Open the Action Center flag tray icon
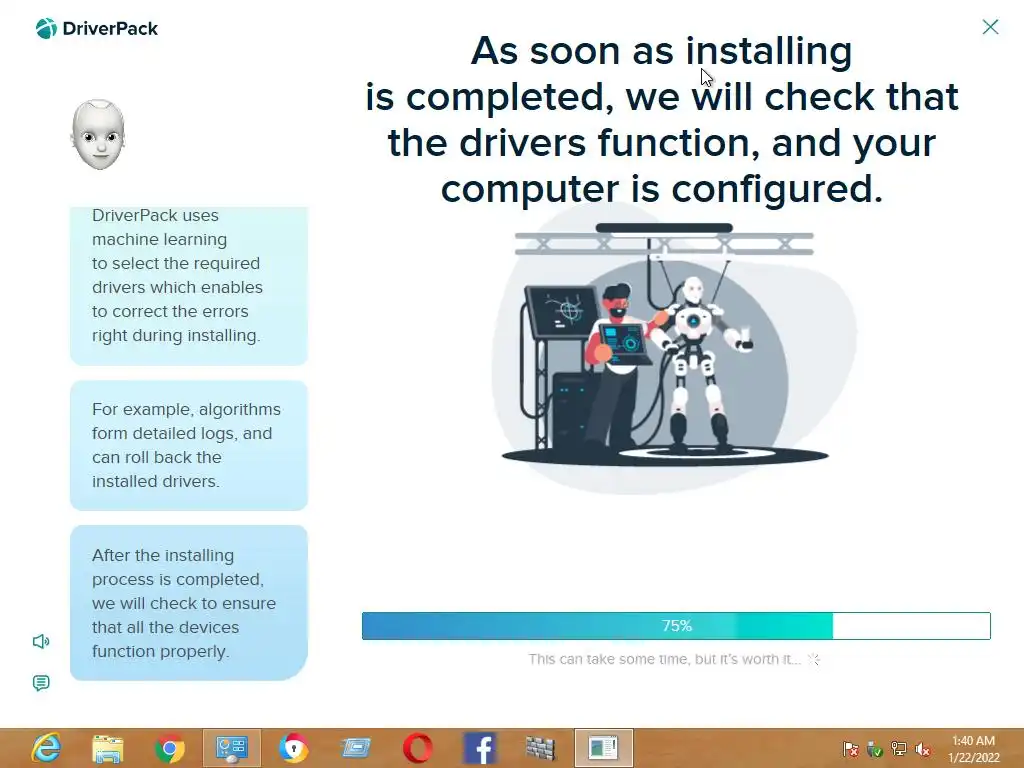The width and height of the screenshot is (1024, 768). (850, 749)
